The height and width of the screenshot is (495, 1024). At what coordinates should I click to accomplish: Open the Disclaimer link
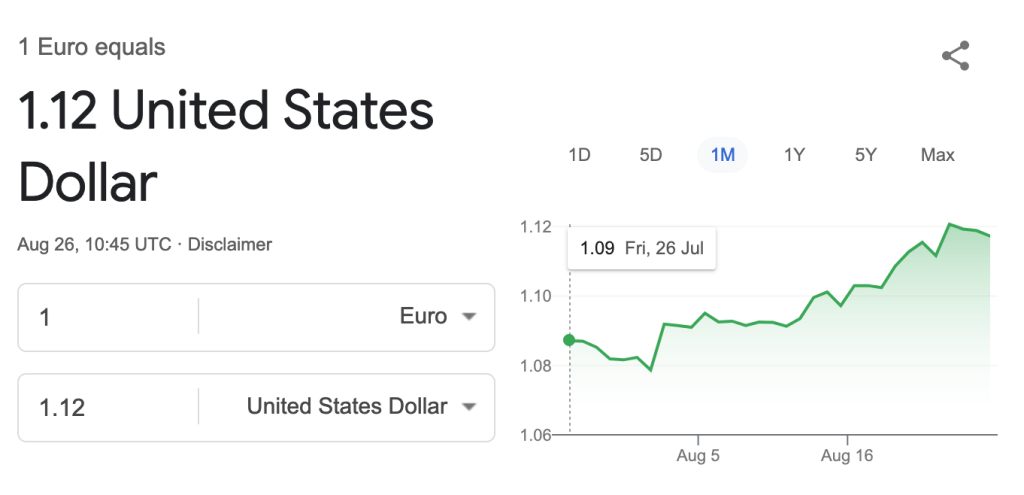[230, 244]
